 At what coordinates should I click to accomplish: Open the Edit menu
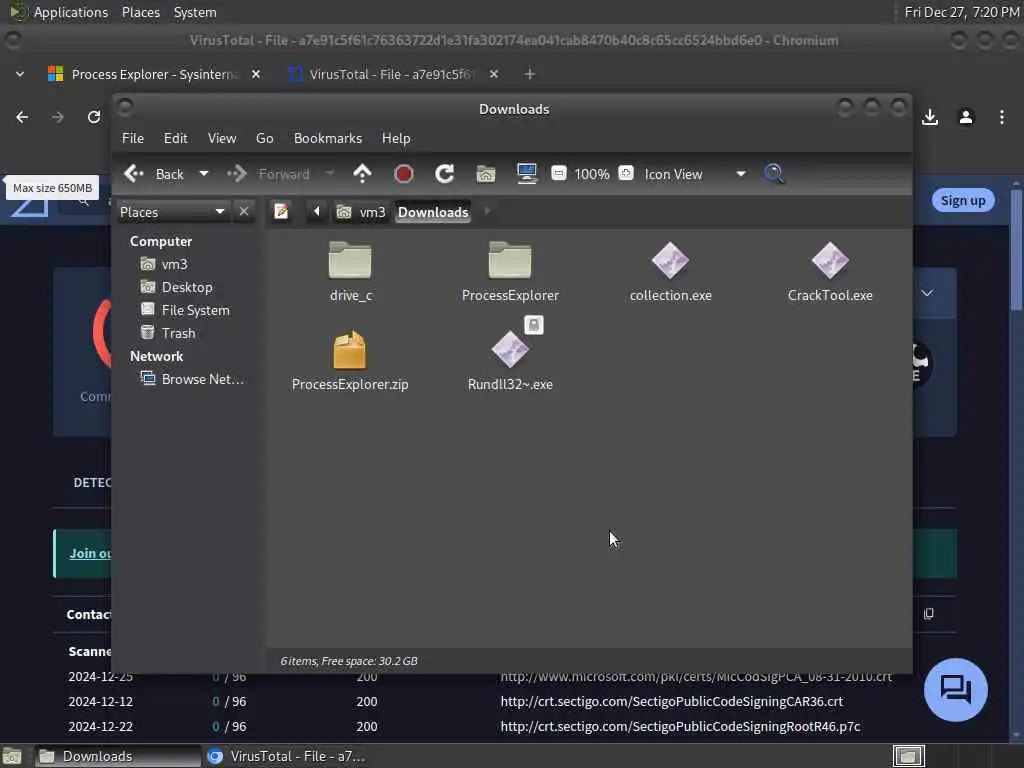175,138
